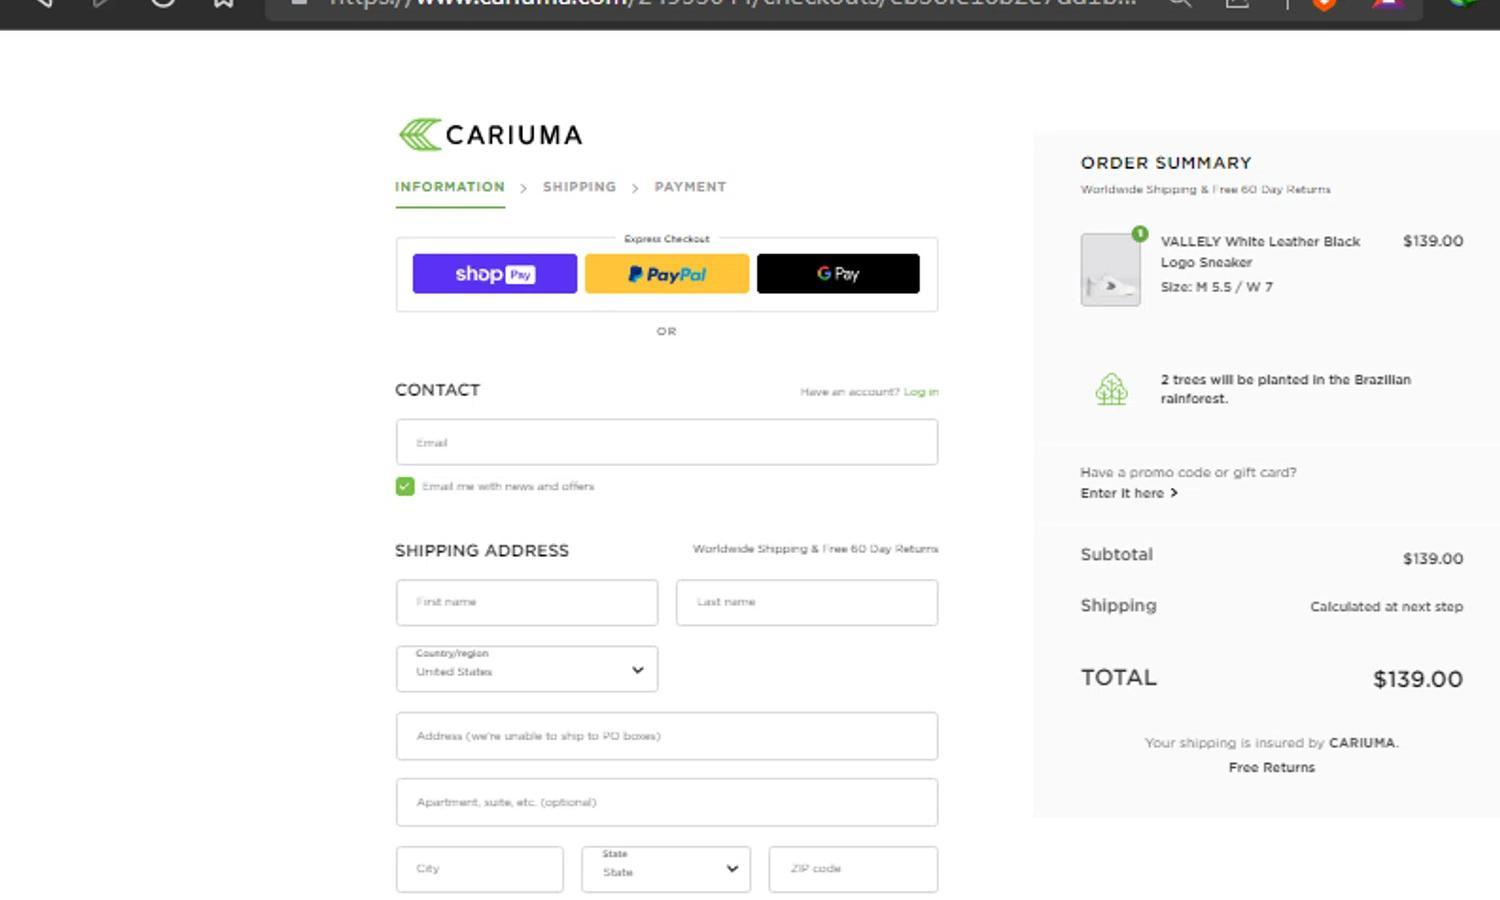Pay with Shop Pay button

click(495, 274)
